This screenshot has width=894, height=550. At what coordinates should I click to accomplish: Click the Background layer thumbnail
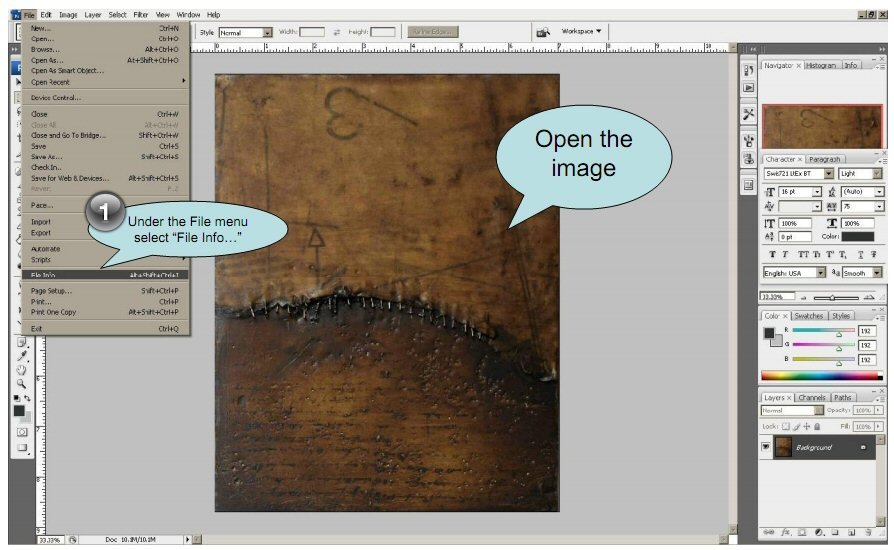(x=783, y=447)
